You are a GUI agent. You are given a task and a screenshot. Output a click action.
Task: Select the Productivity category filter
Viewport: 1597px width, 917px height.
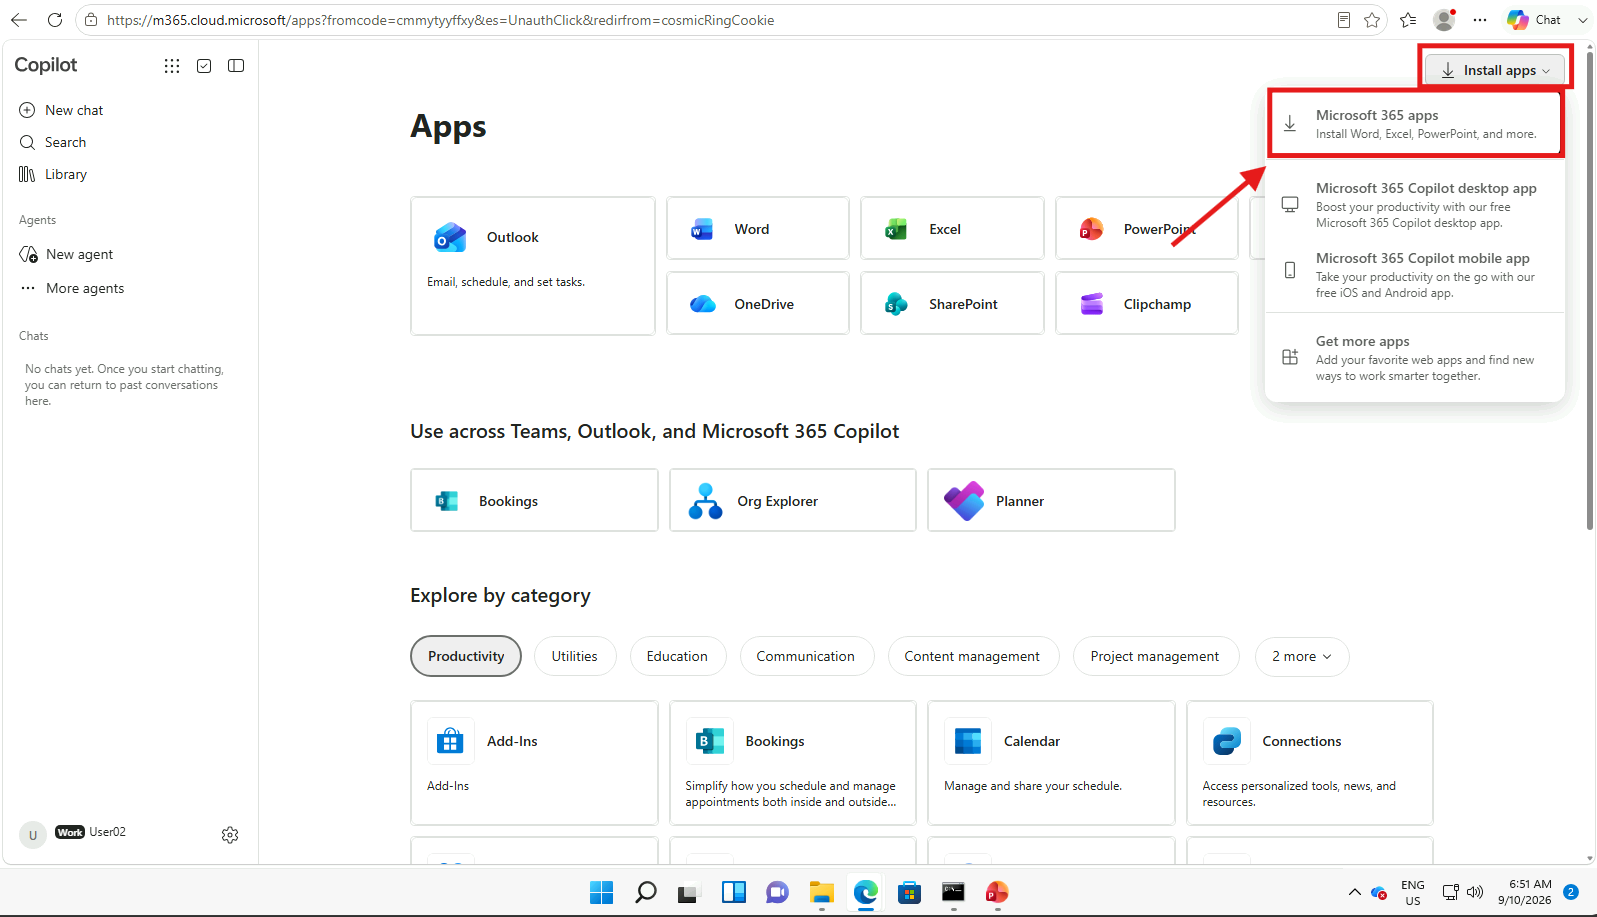click(x=466, y=656)
